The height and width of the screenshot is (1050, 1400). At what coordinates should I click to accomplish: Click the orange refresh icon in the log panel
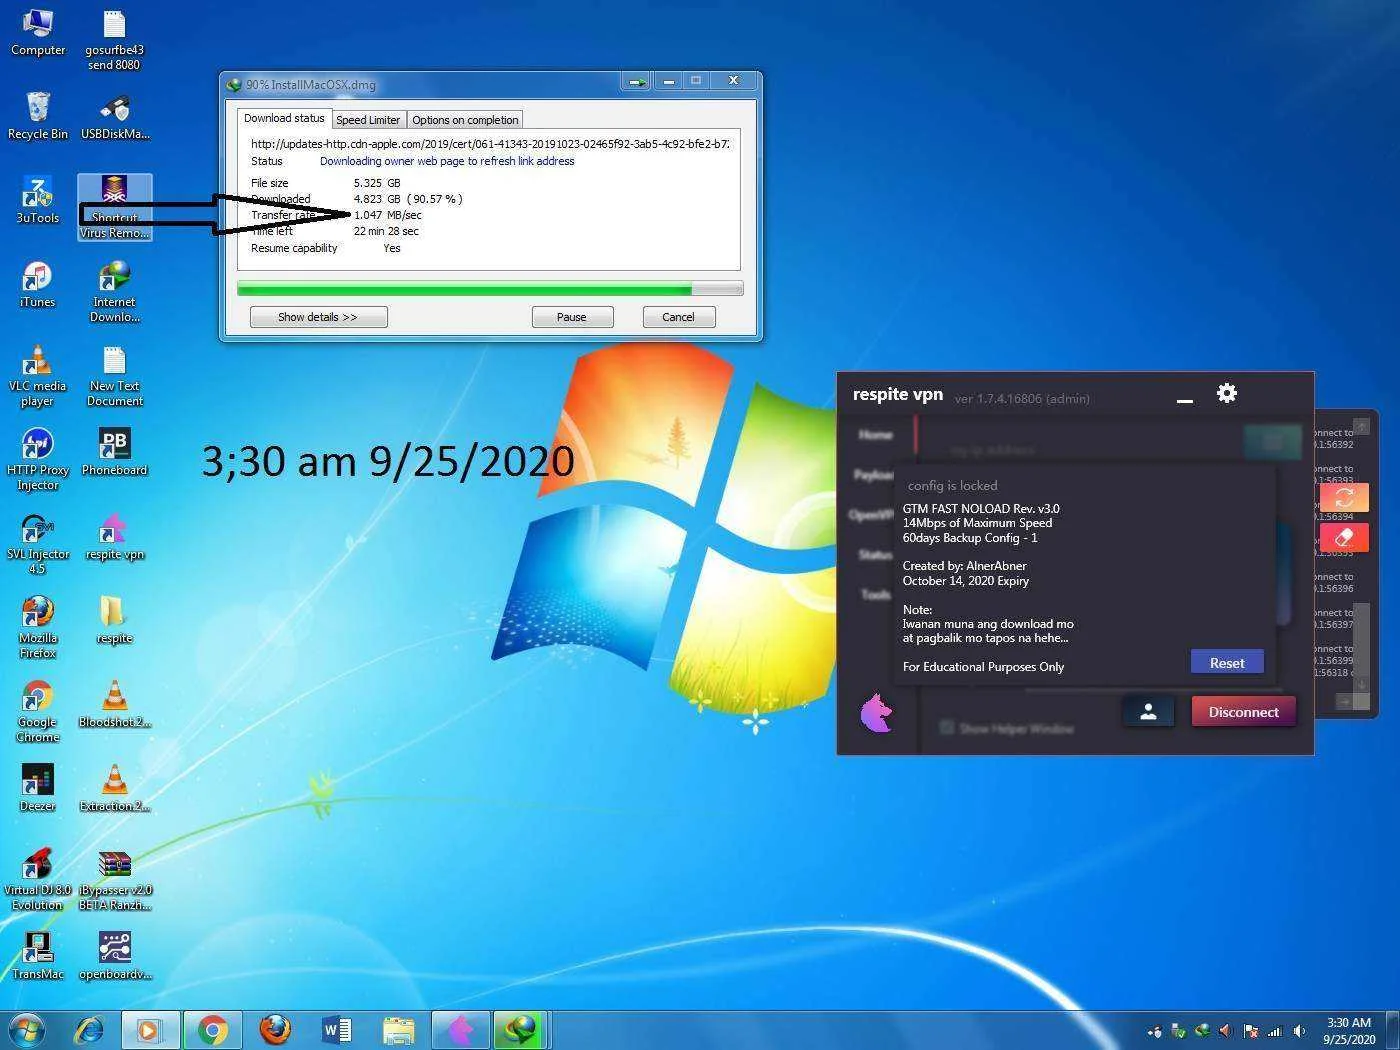click(1344, 497)
